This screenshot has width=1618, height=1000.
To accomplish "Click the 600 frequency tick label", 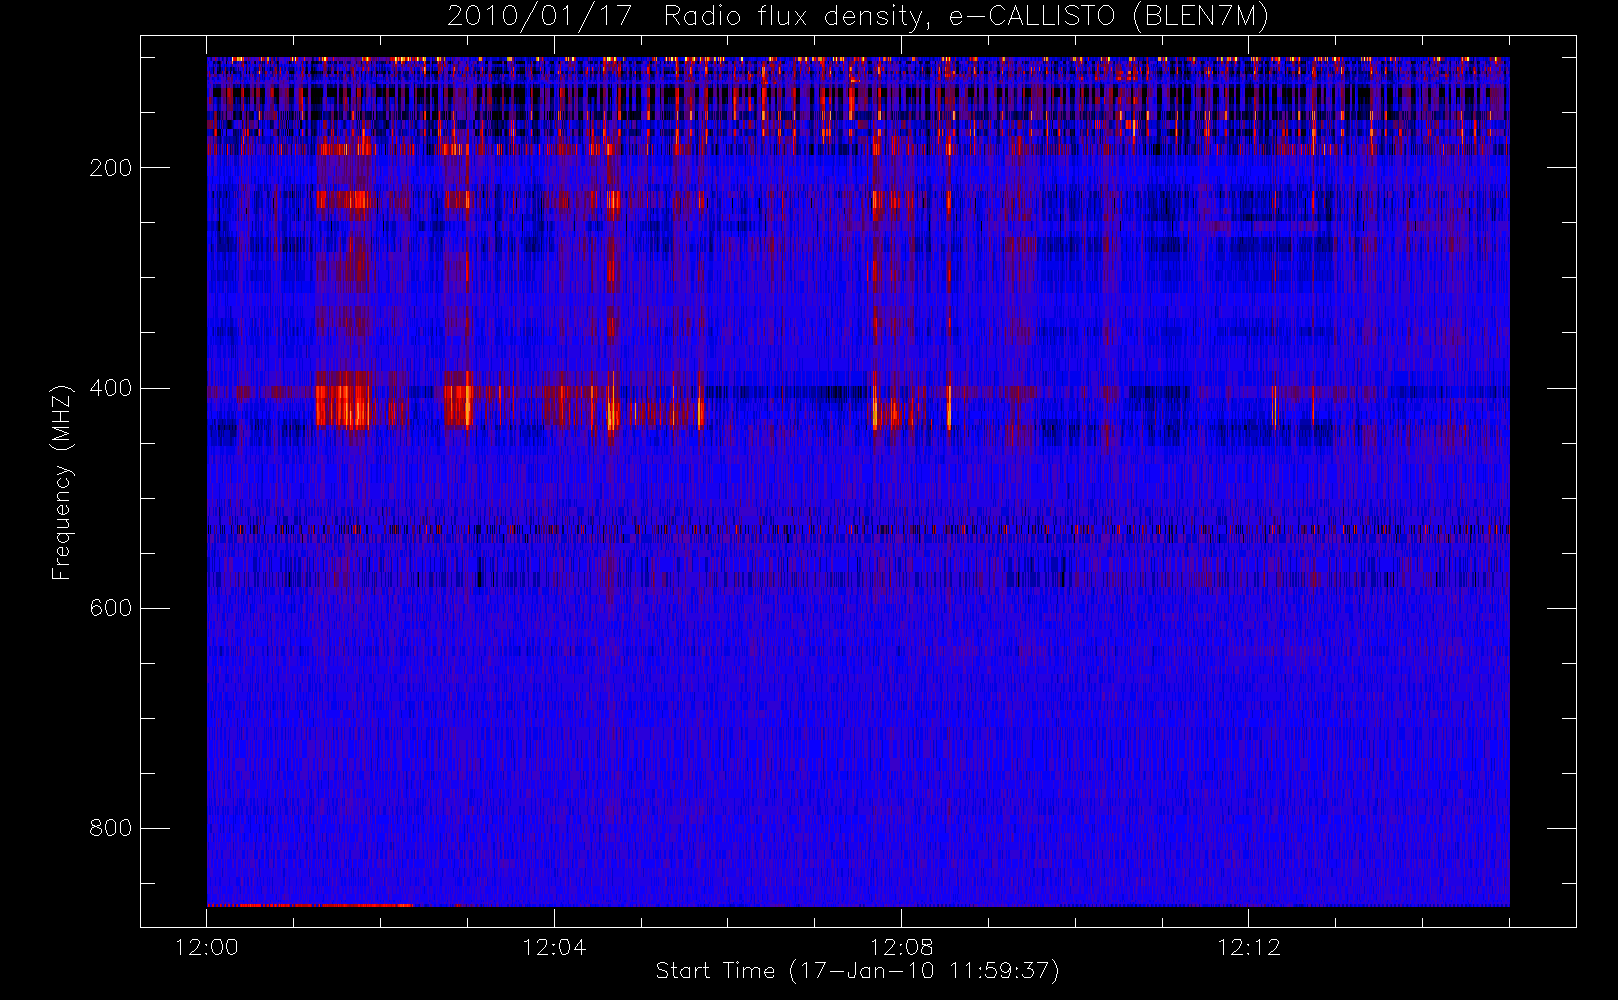I will (111, 608).
